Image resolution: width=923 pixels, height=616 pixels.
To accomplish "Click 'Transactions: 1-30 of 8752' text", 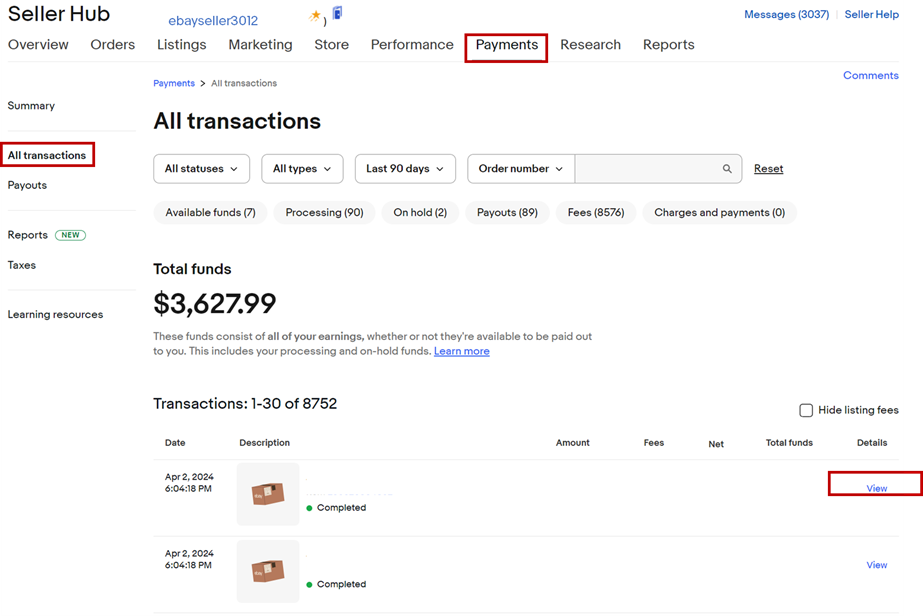I will [245, 403].
